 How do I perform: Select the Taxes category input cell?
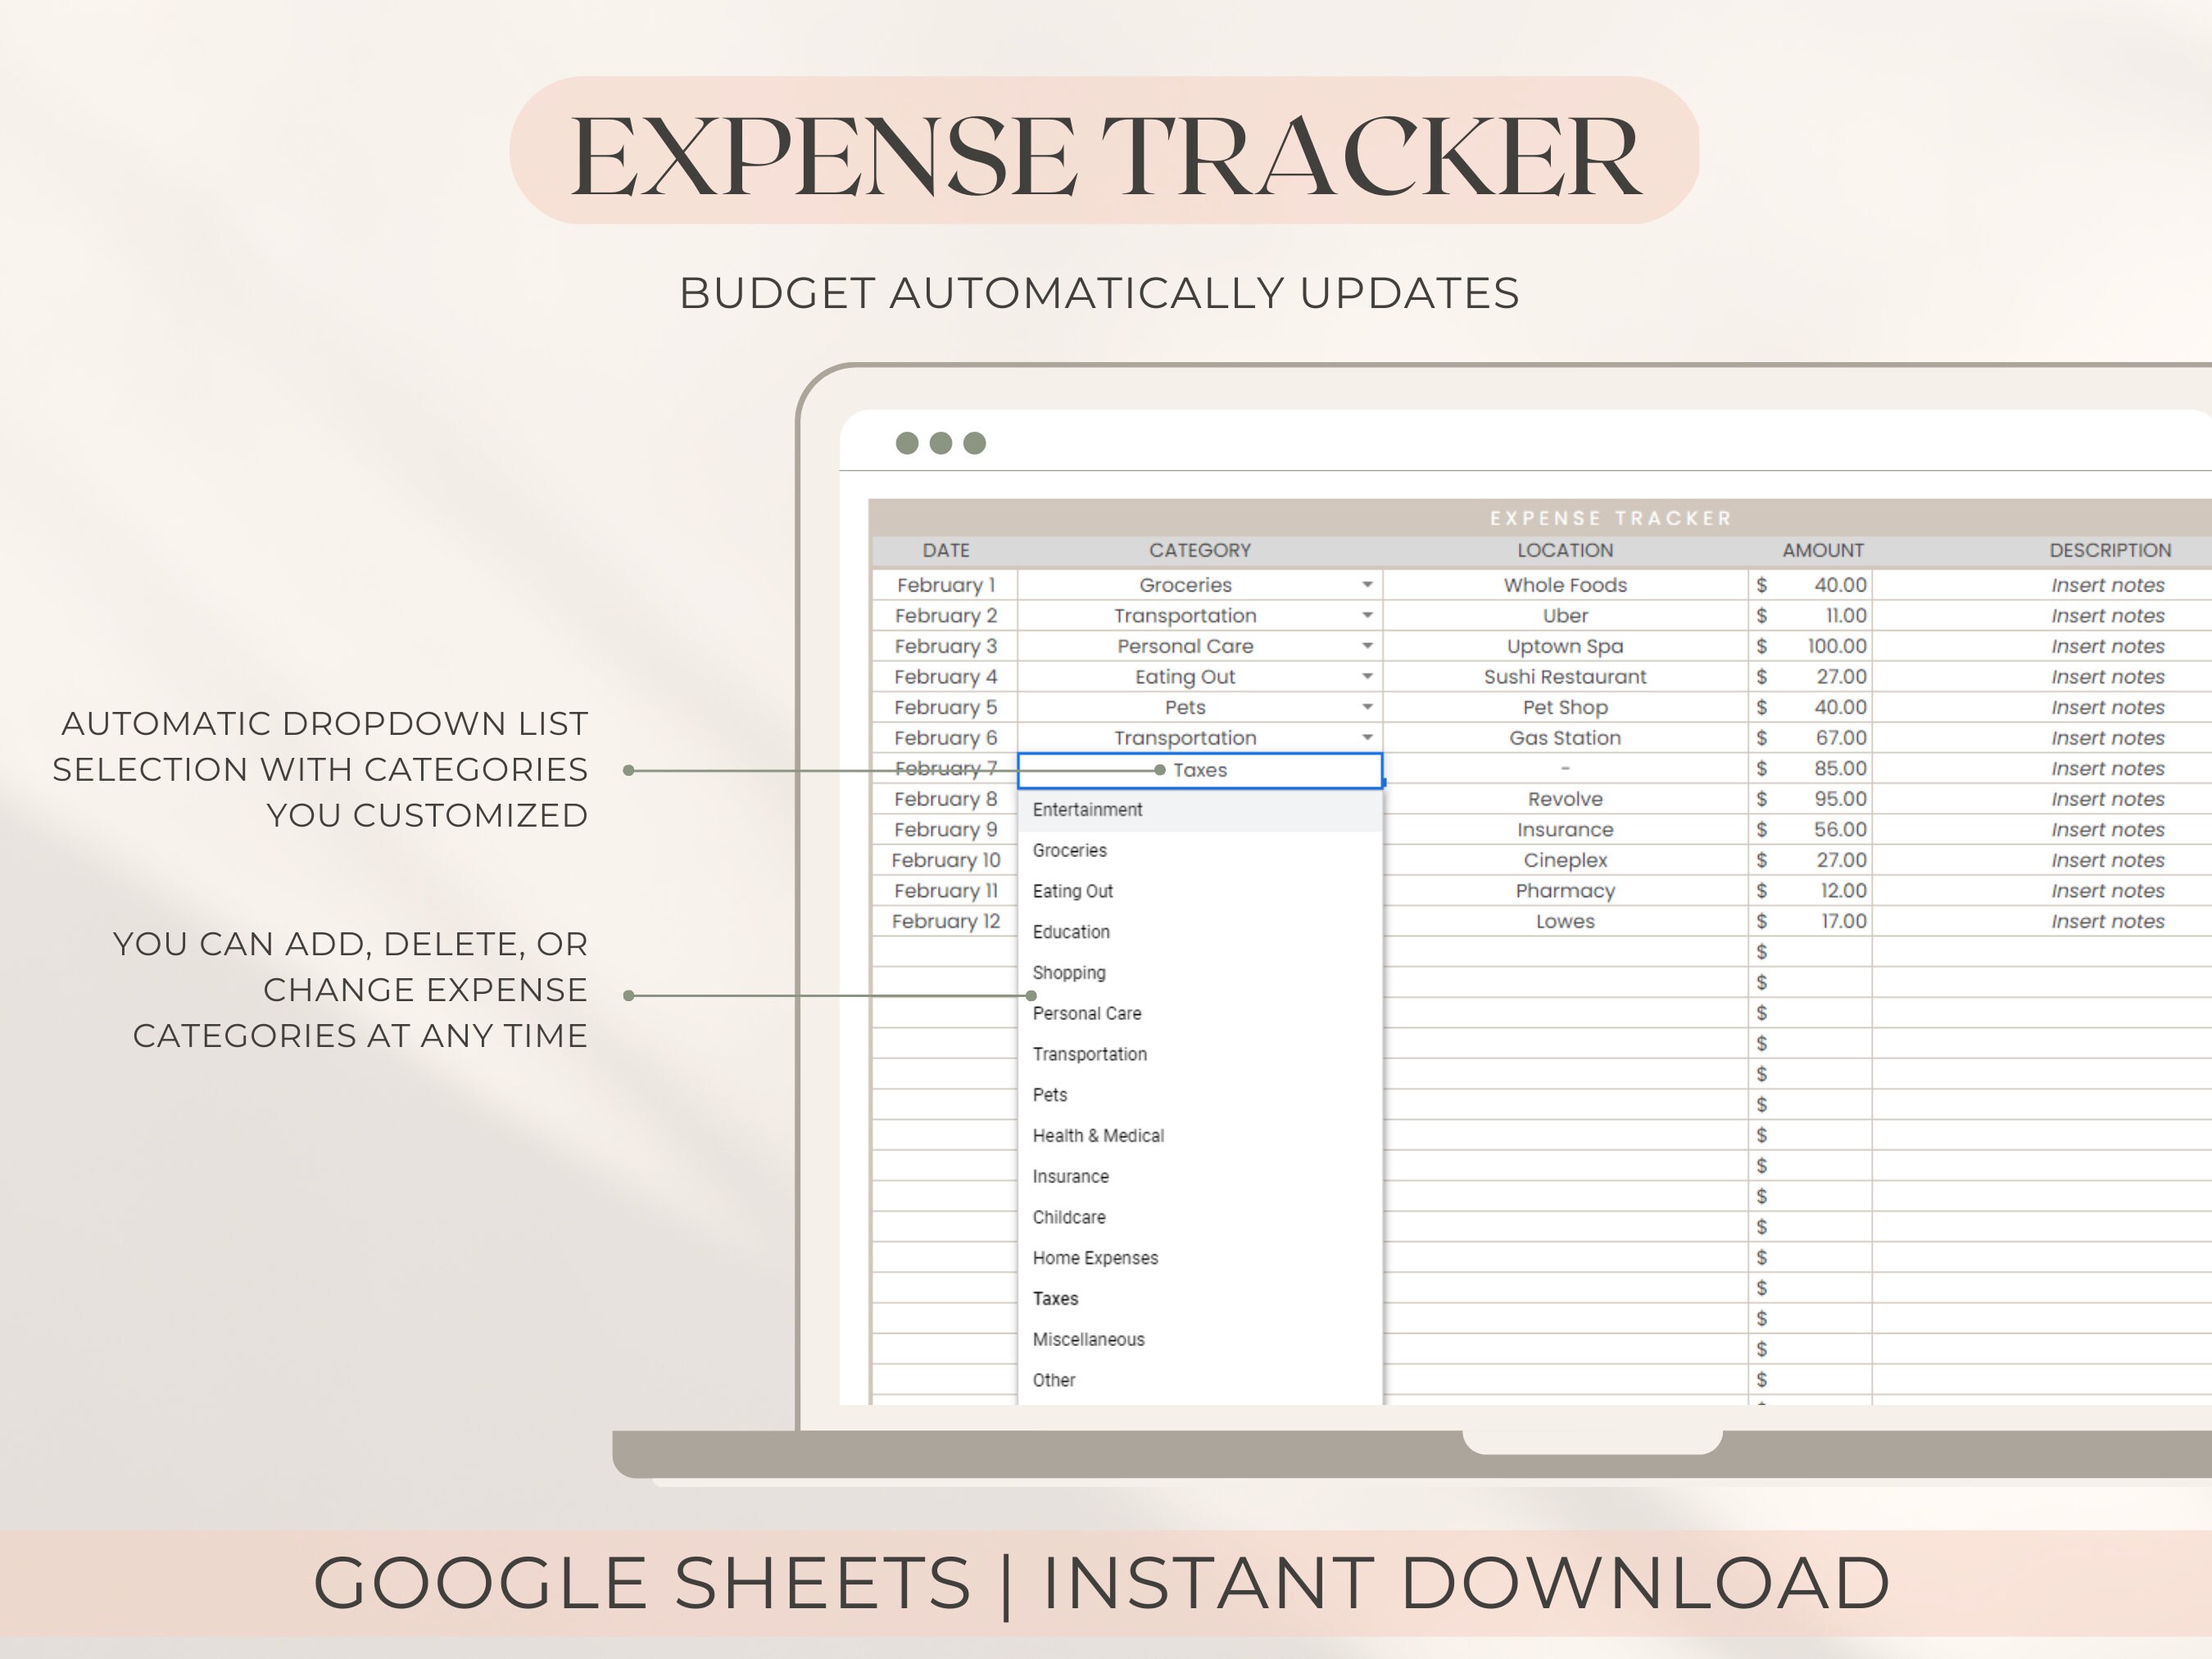coord(1200,770)
